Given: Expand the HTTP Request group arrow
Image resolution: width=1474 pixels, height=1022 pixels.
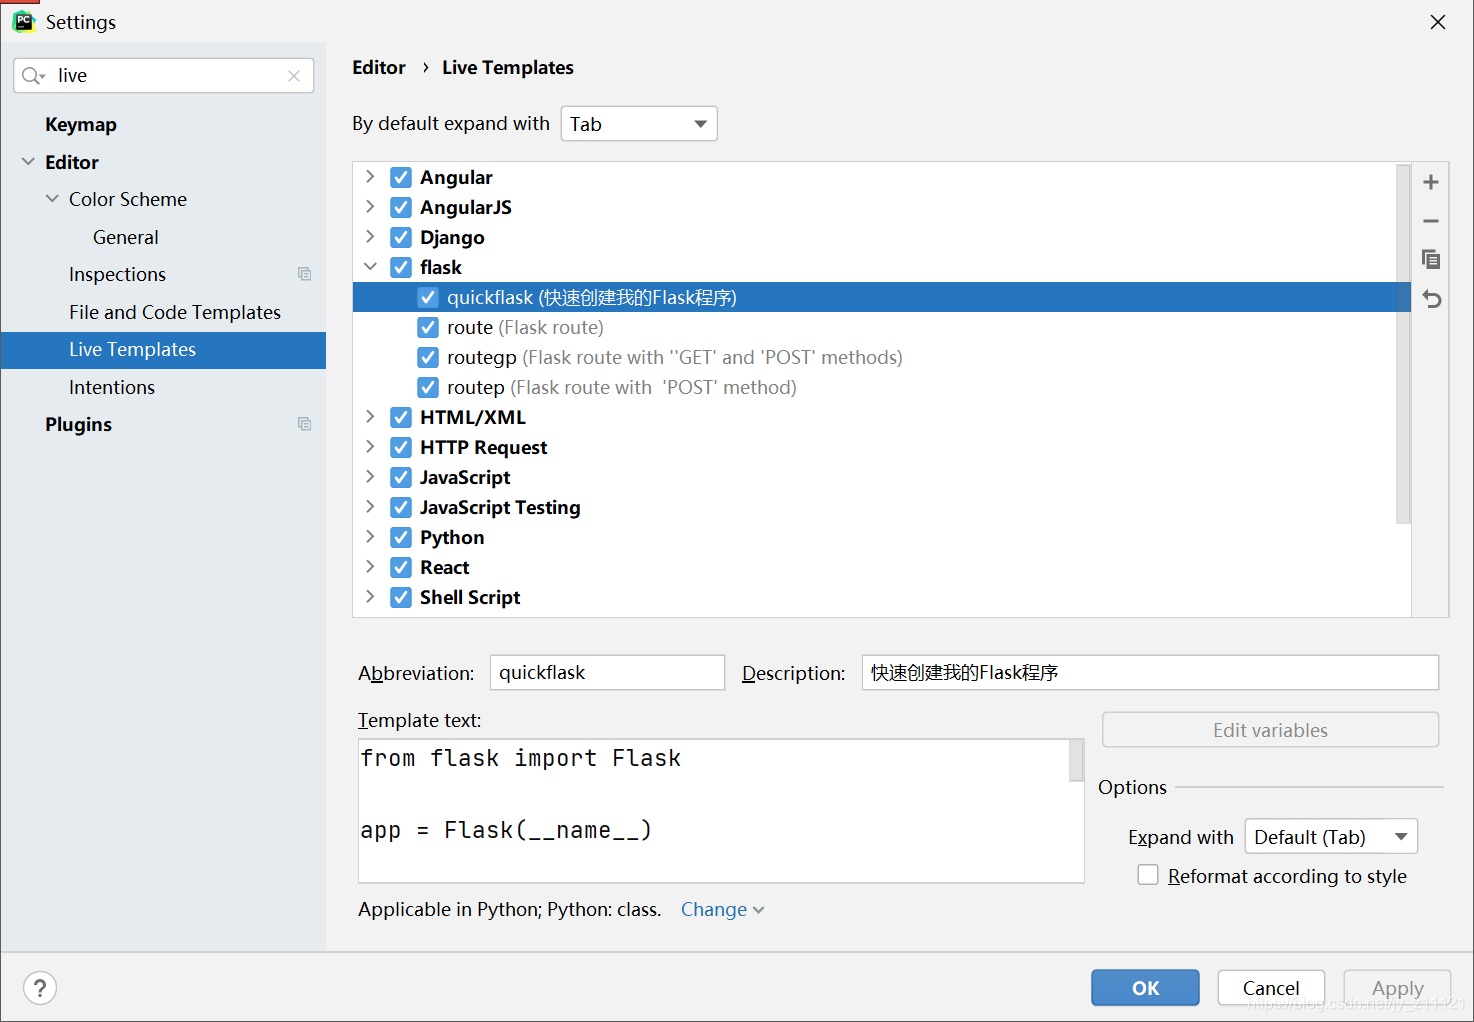Looking at the screenshot, I should coord(370,447).
